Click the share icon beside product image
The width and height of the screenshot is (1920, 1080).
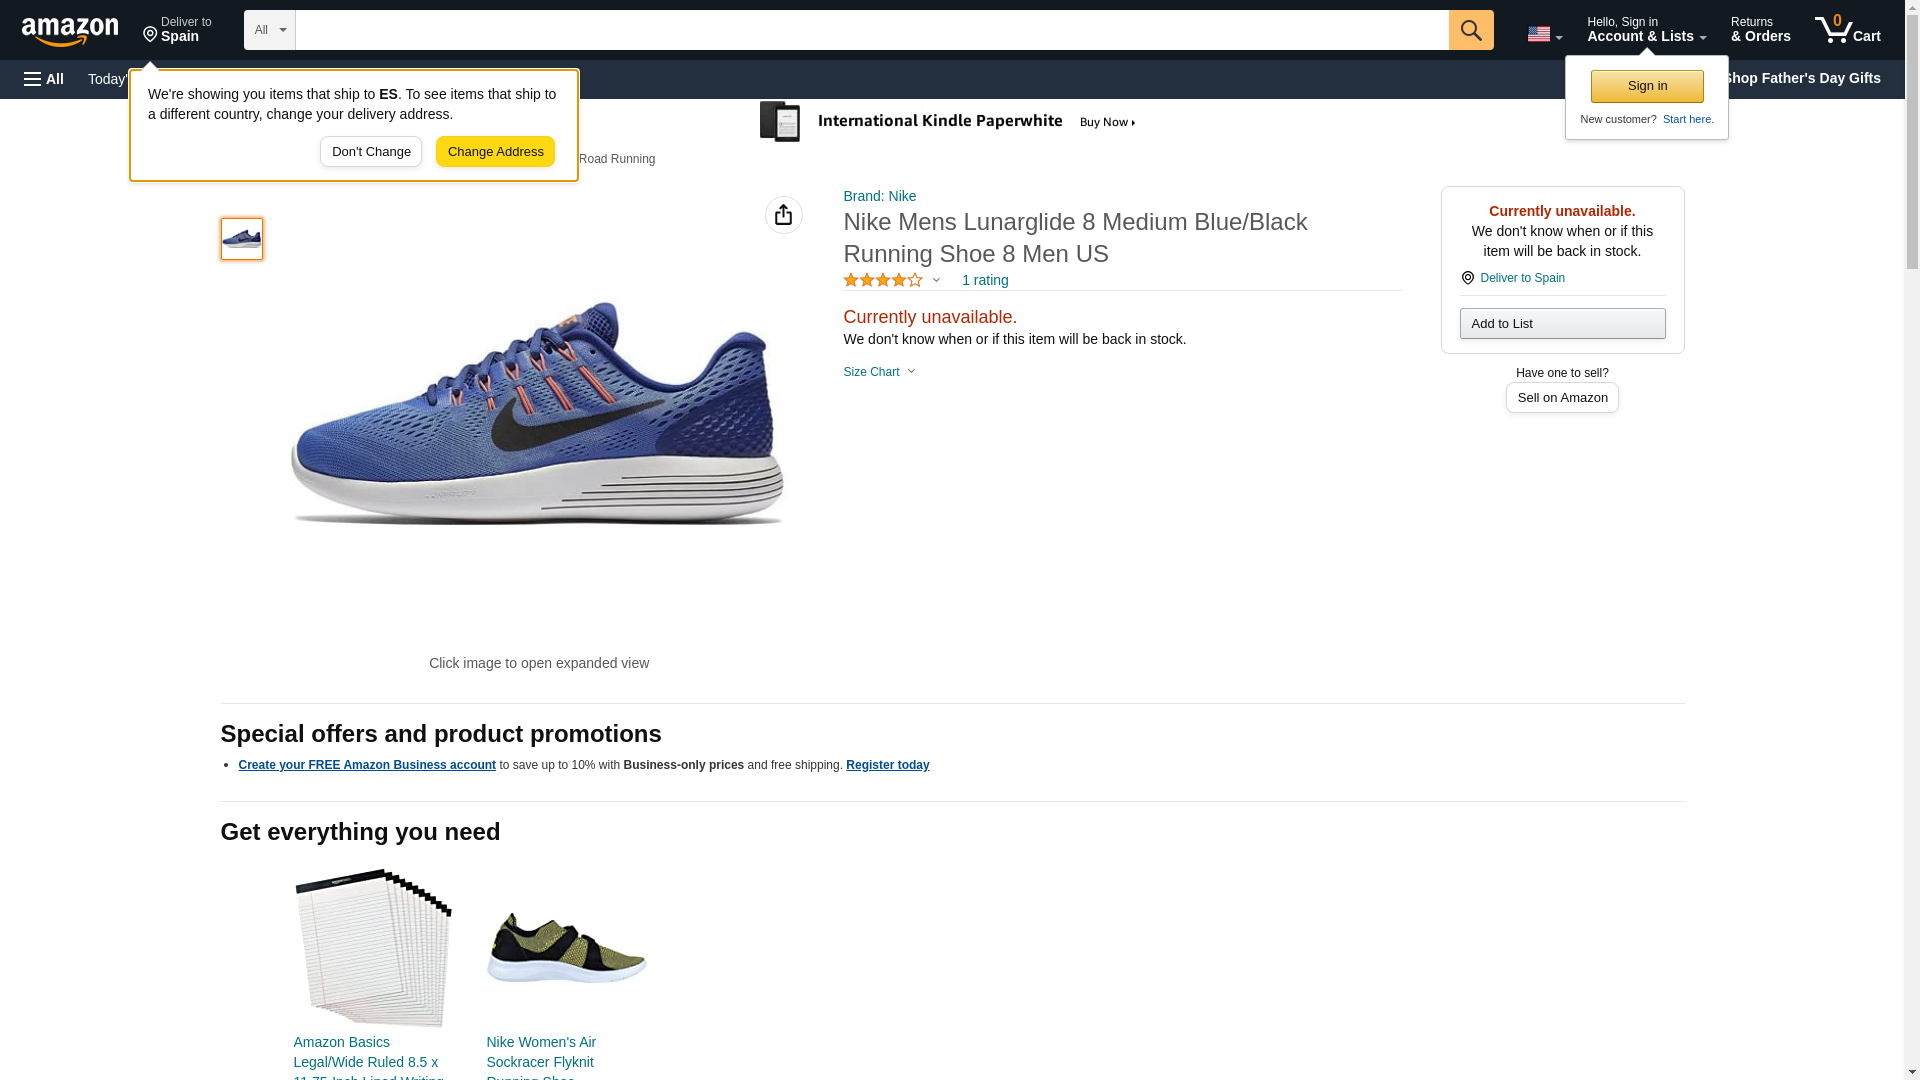tap(783, 215)
